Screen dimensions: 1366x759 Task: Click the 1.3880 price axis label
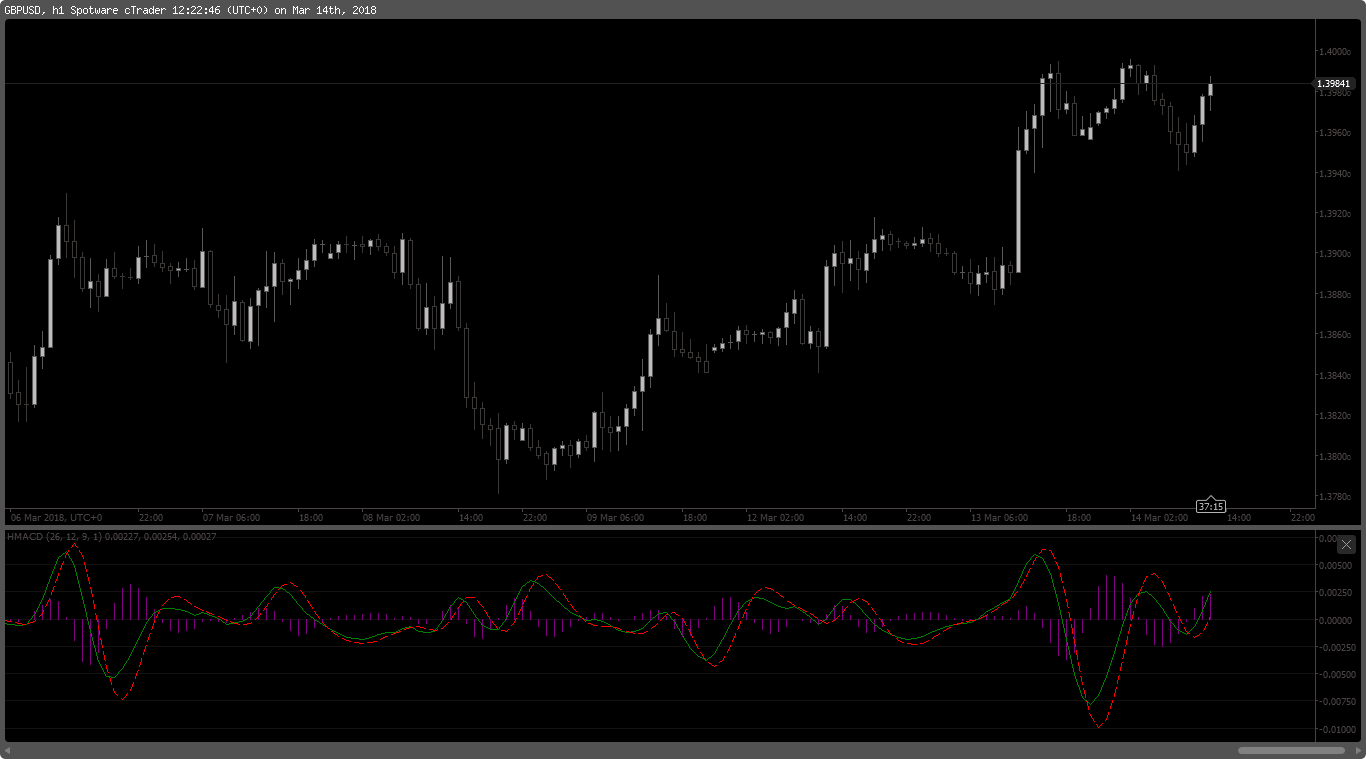[1334, 295]
